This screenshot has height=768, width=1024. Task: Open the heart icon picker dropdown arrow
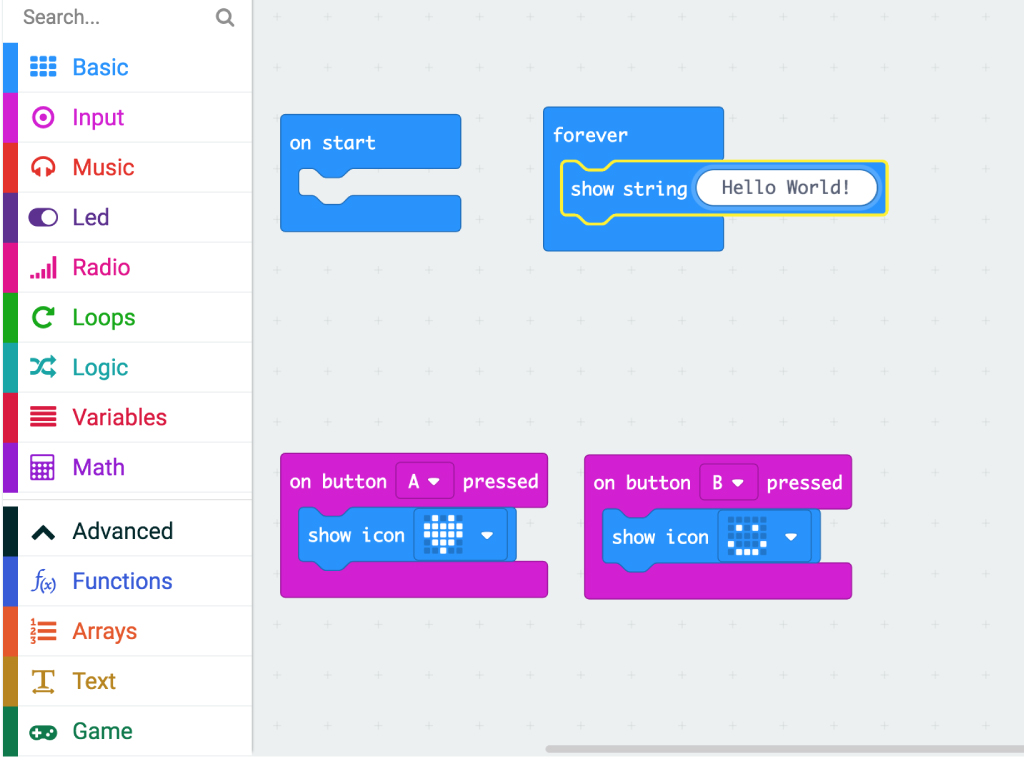click(x=487, y=536)
